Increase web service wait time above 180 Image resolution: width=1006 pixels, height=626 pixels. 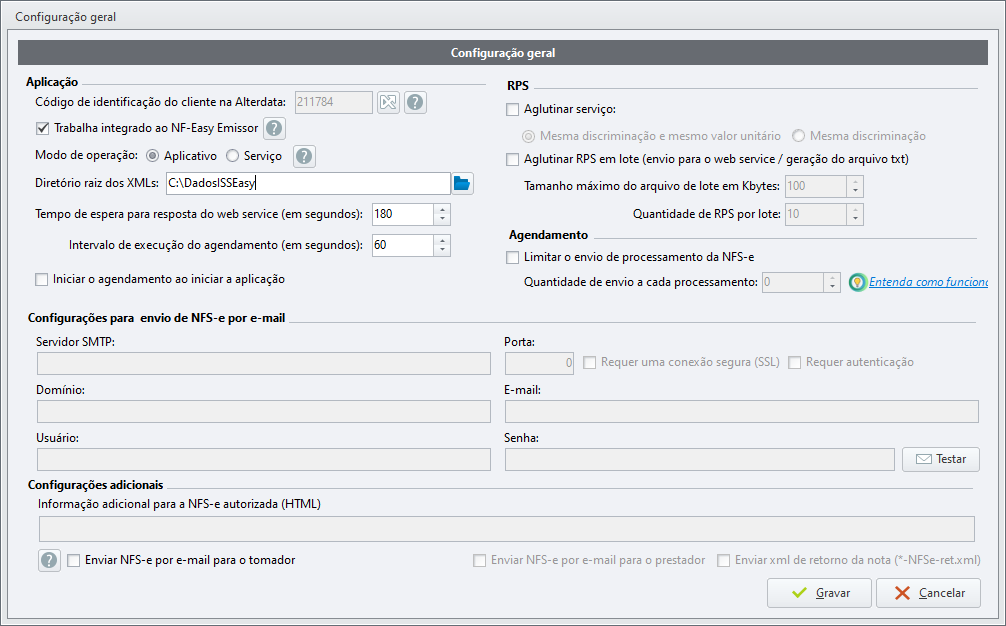pos(442,209)
